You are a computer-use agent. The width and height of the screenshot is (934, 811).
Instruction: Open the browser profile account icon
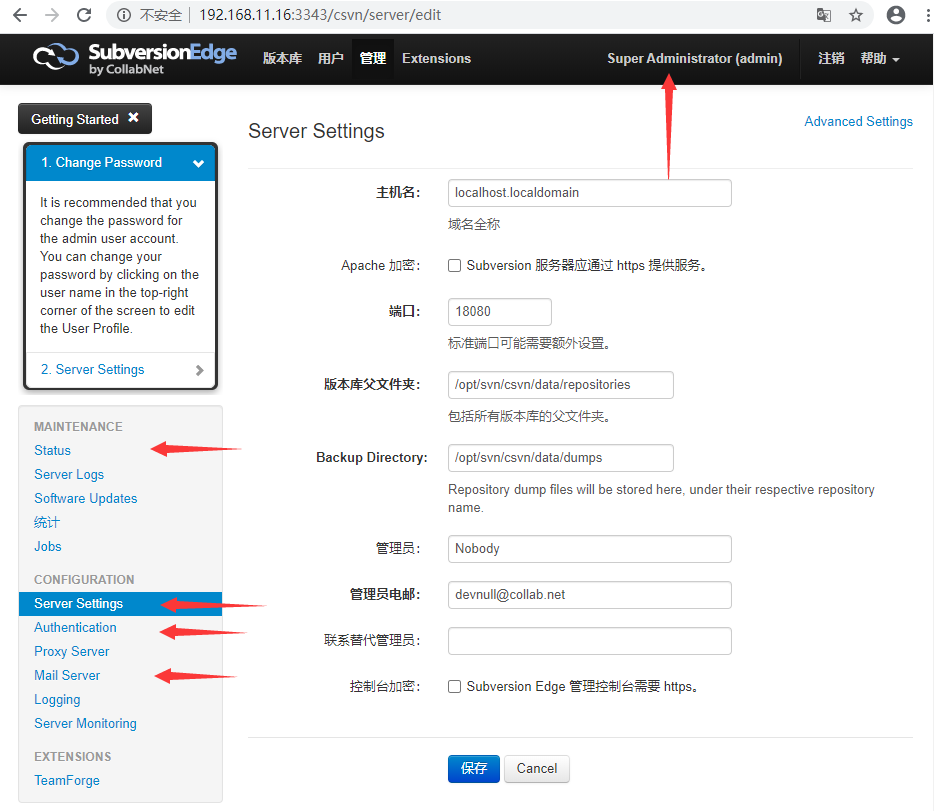coord(895,15)
